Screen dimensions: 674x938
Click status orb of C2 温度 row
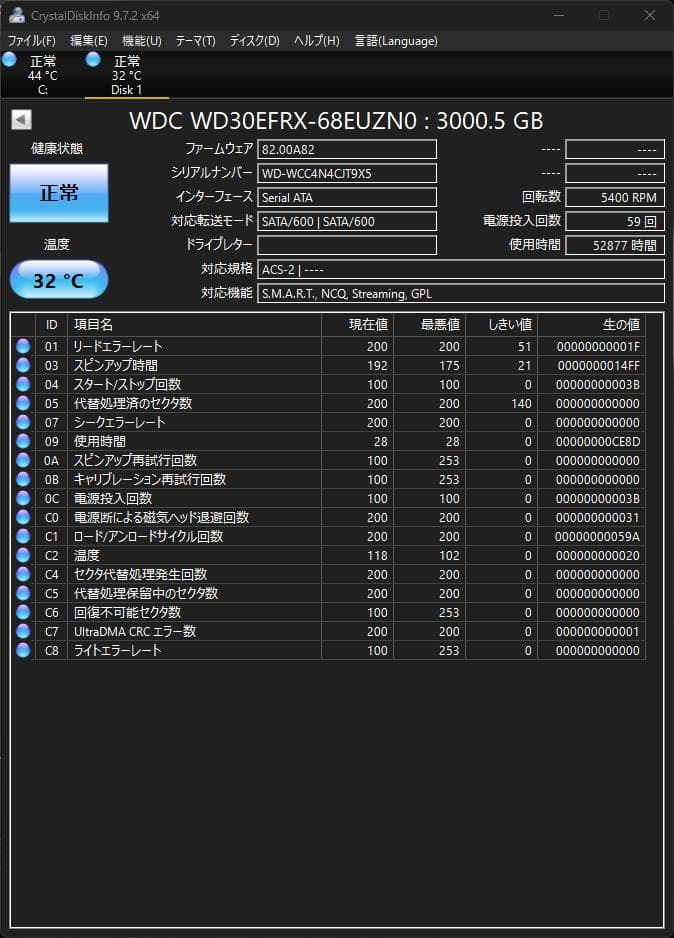click(23, 555)
